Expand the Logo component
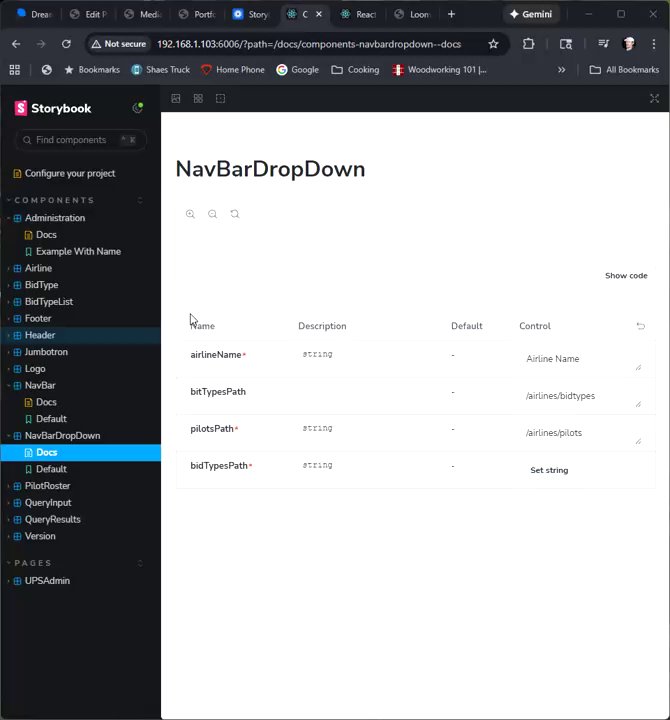 [x=35, y=369]
